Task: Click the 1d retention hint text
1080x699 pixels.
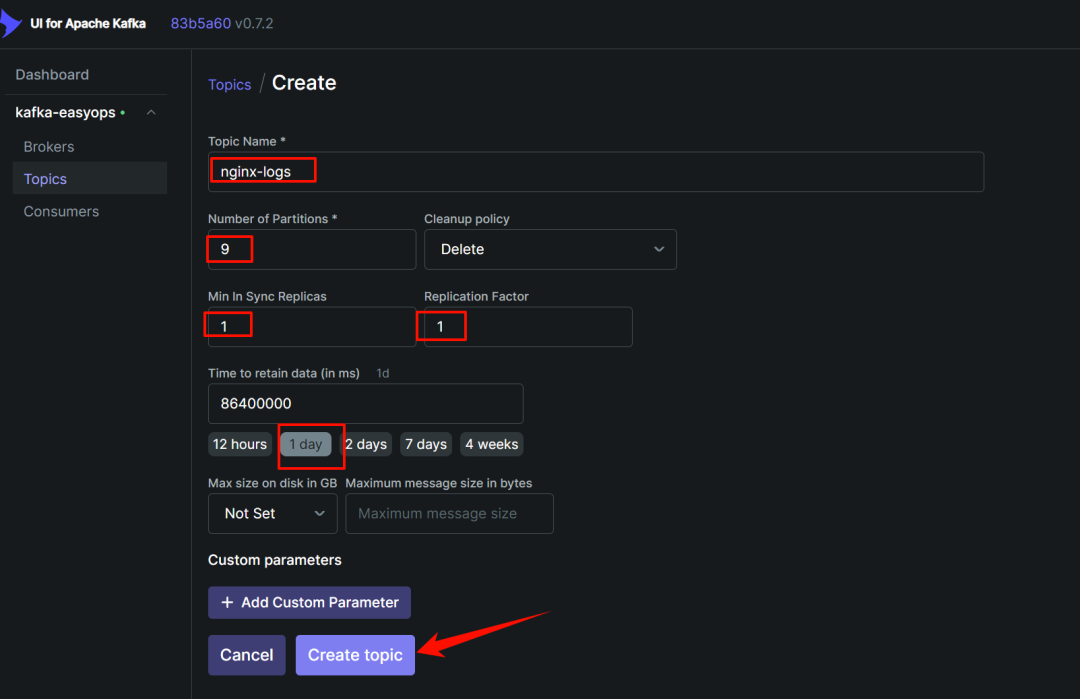Action: tap(383, 373)
